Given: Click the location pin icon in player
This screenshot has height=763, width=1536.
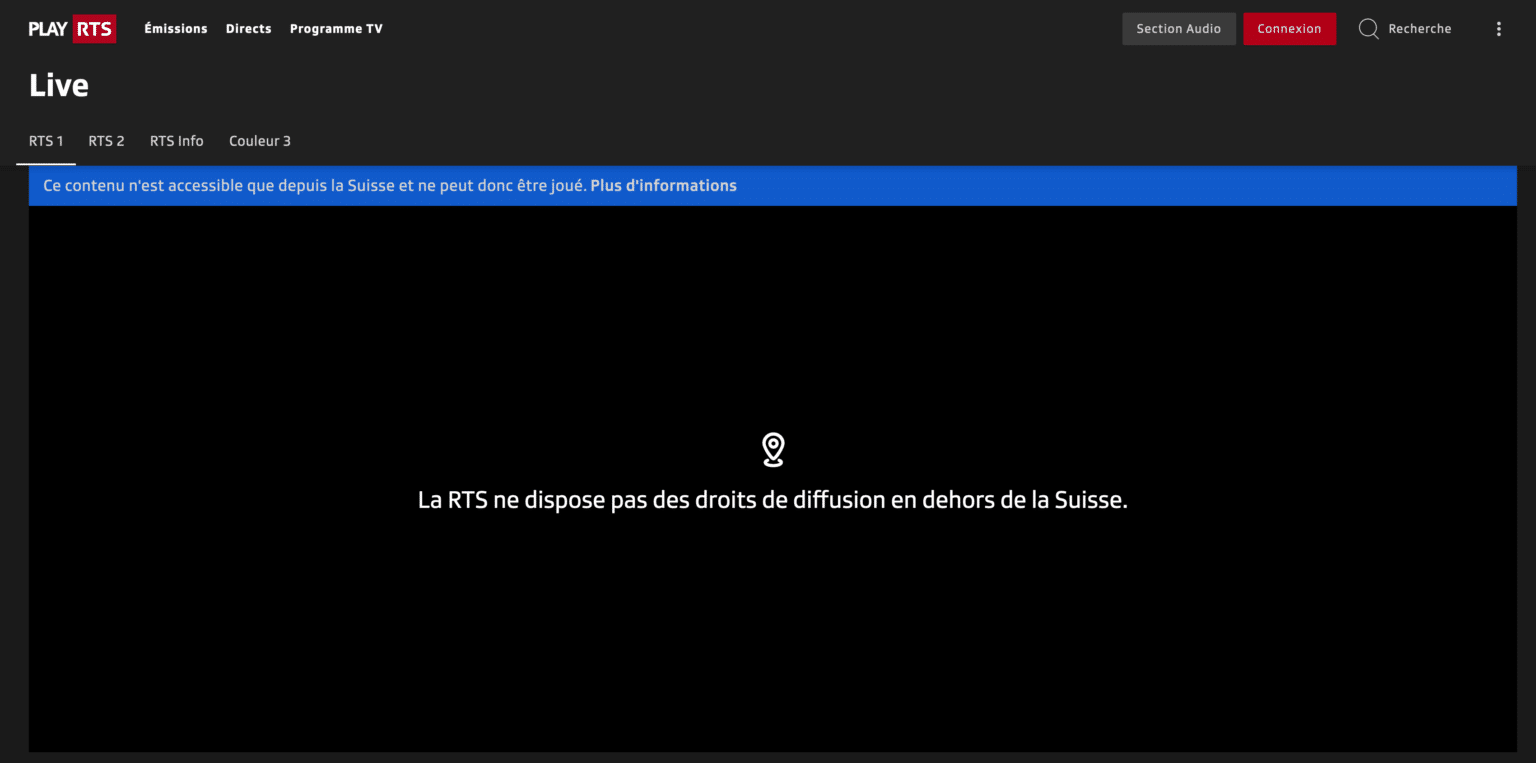Looking at the screenshot, I should click(x=772, y=450).
